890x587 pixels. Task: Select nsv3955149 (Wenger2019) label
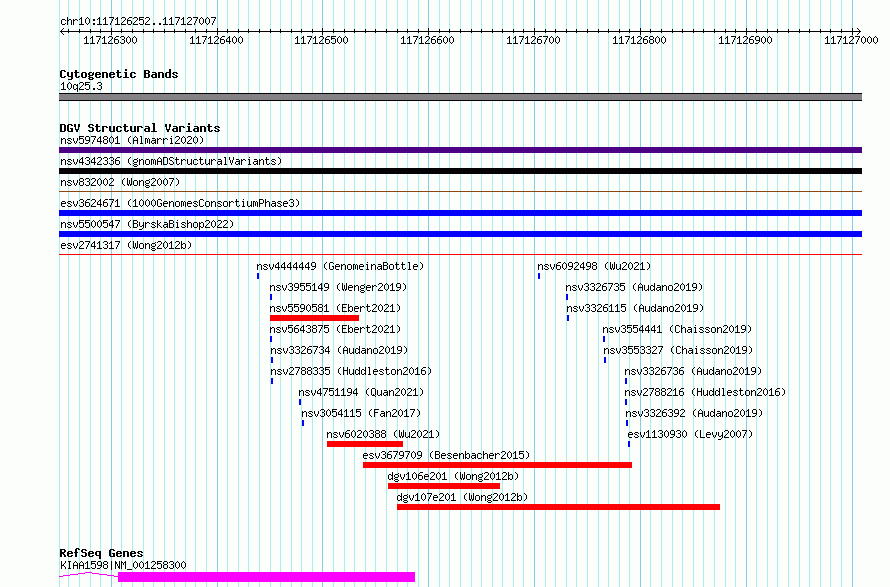coord(338,287)
